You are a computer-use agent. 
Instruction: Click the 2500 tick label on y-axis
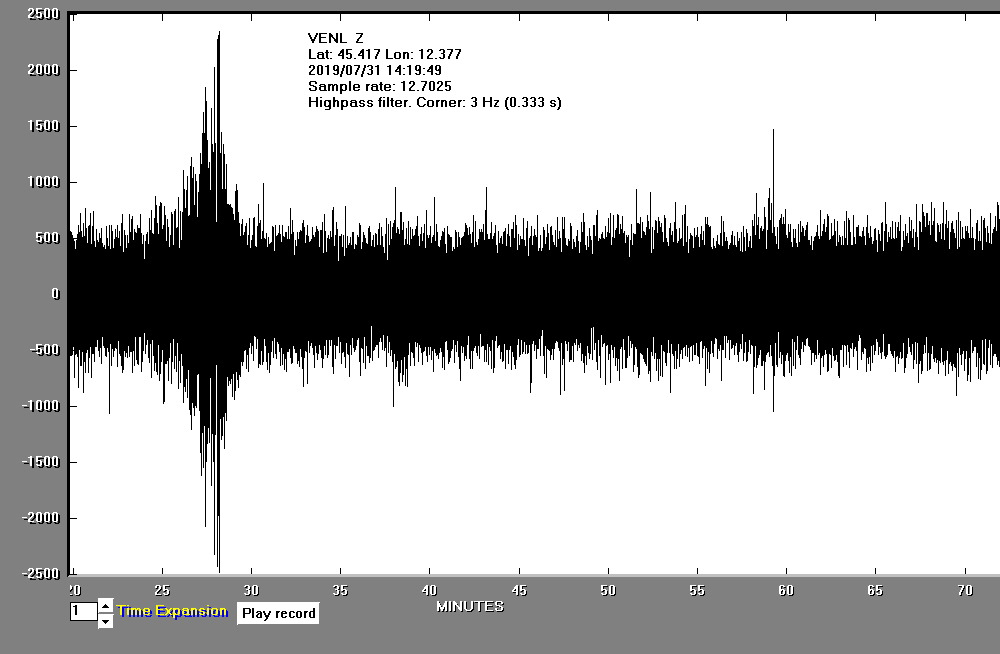pos(43,15)
